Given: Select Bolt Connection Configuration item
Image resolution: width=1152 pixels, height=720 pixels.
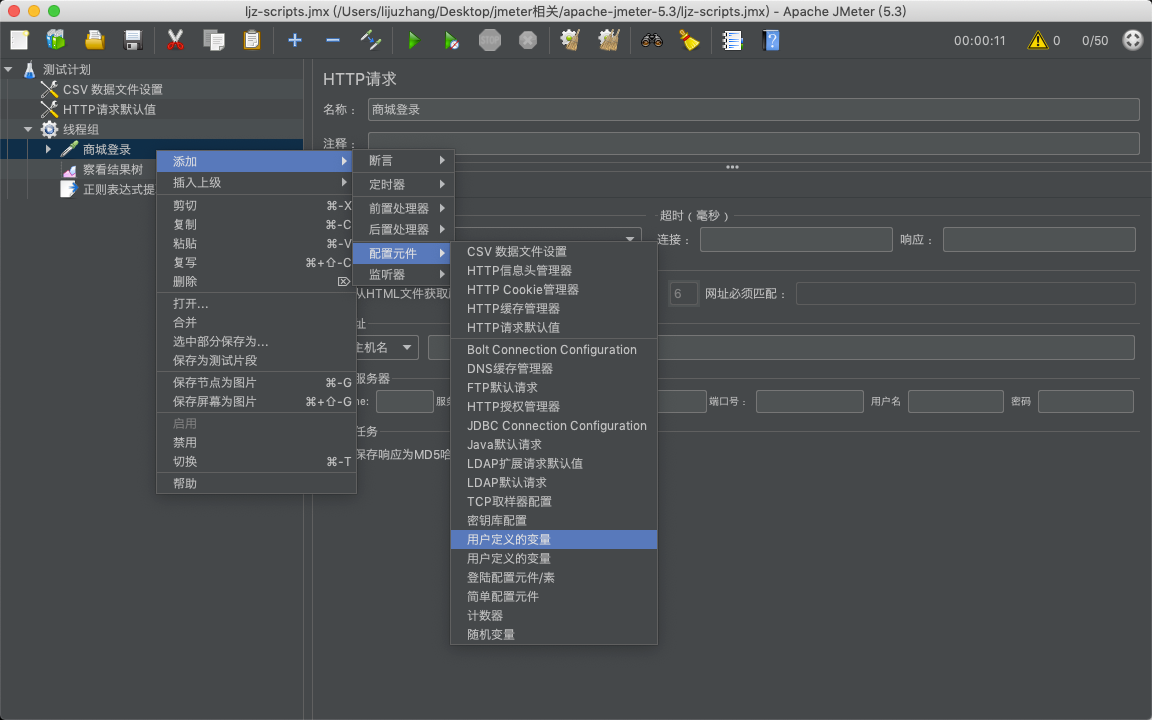Looking at the screenshot, I should tap(554, 350).
